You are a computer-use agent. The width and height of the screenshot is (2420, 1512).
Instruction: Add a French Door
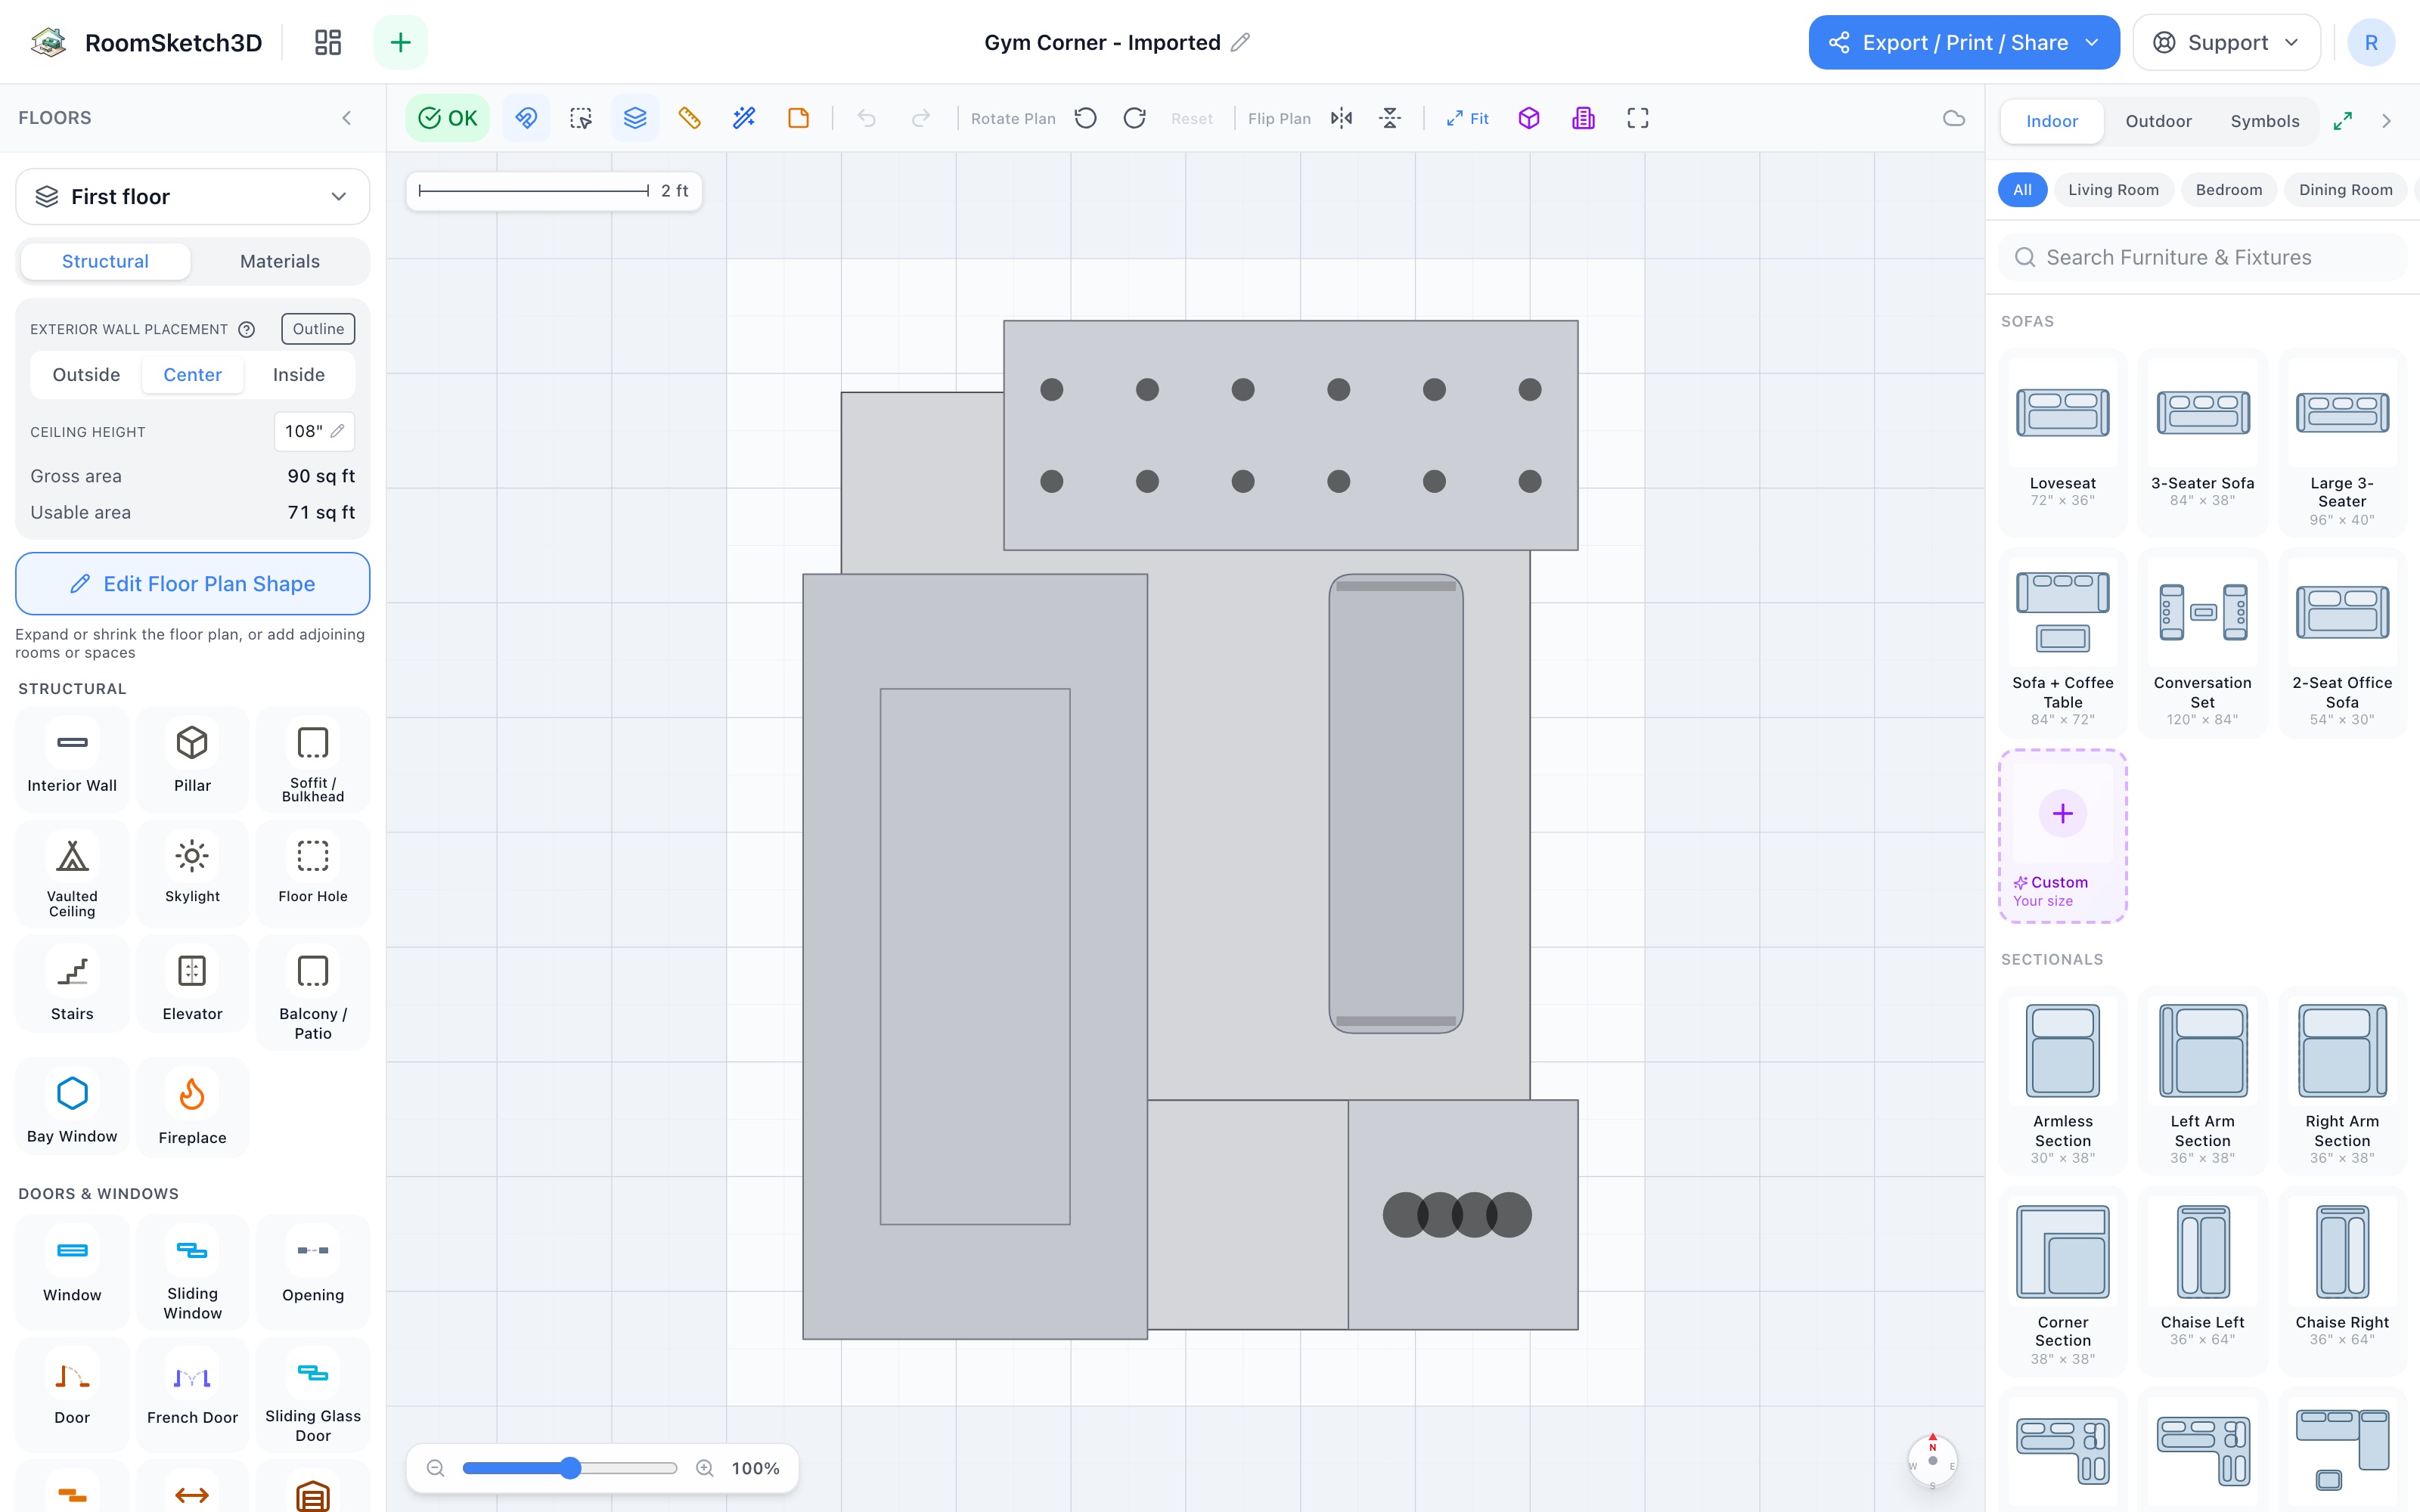(192, 1394)
